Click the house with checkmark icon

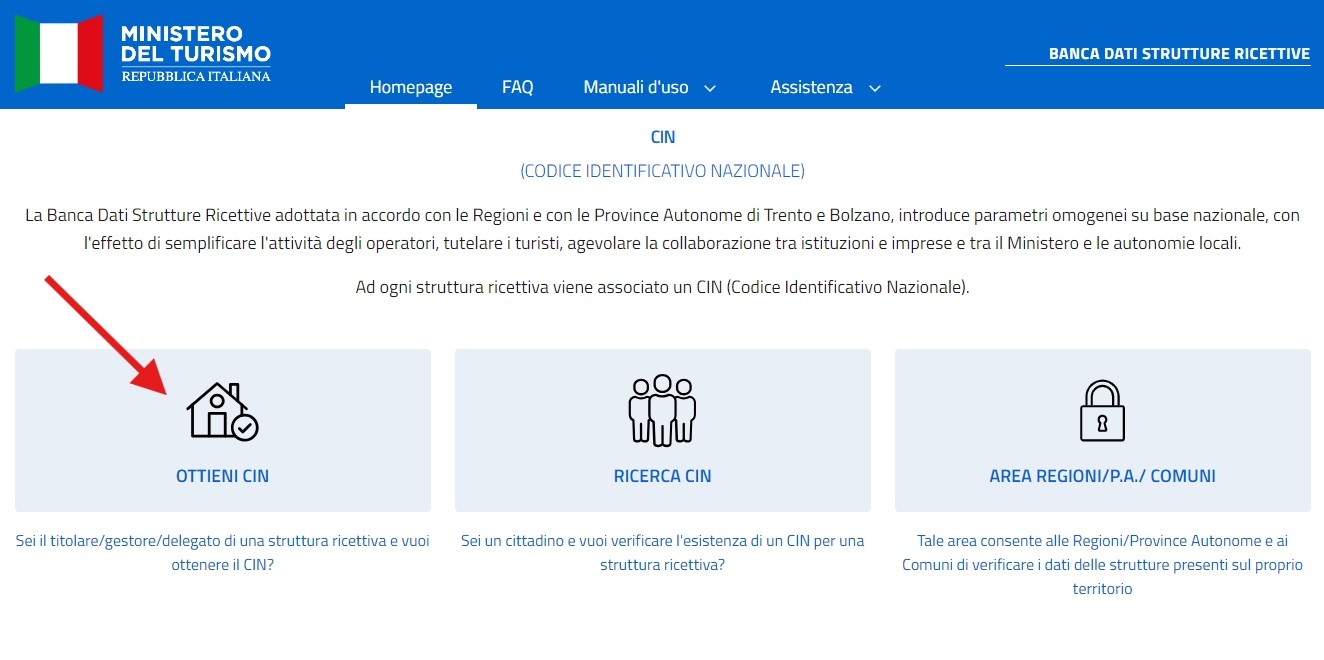(223, 411)
